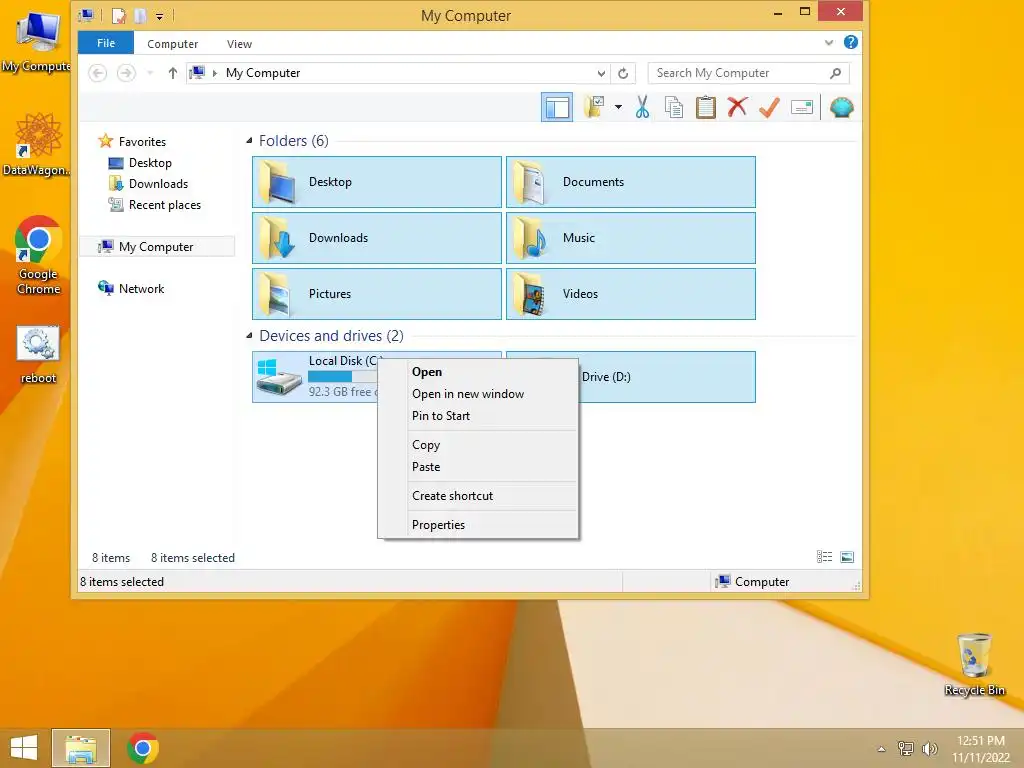Collapse the Devices and drives group
Viewport: 1024px width, 768px height.
[x=249, y=336]
